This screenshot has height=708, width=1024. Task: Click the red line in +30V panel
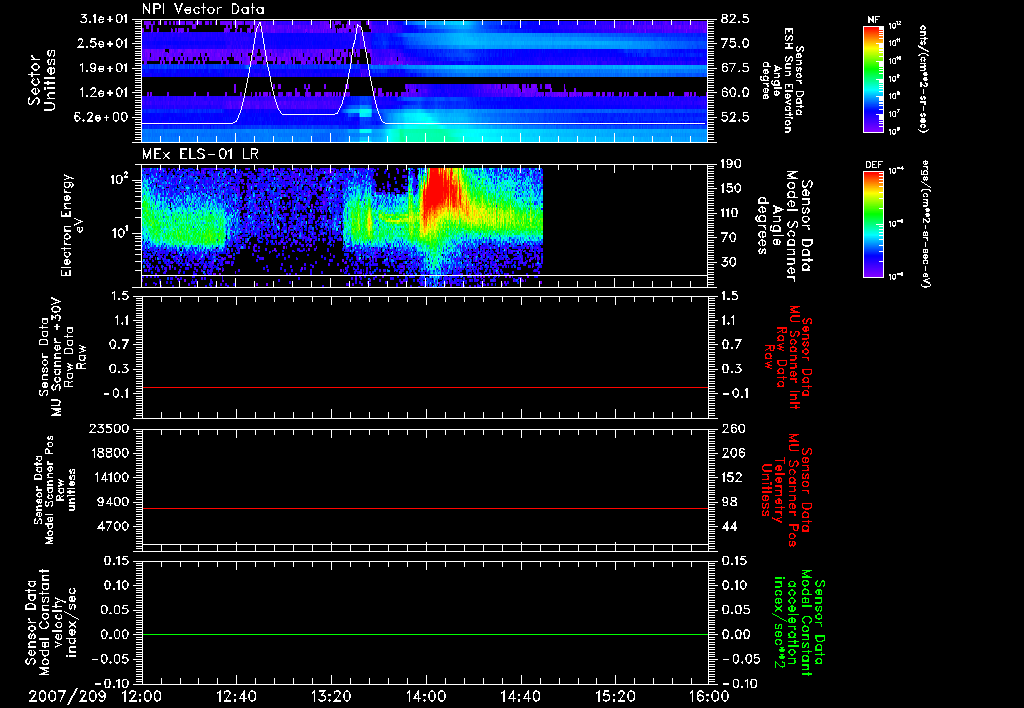coord(424,387)
